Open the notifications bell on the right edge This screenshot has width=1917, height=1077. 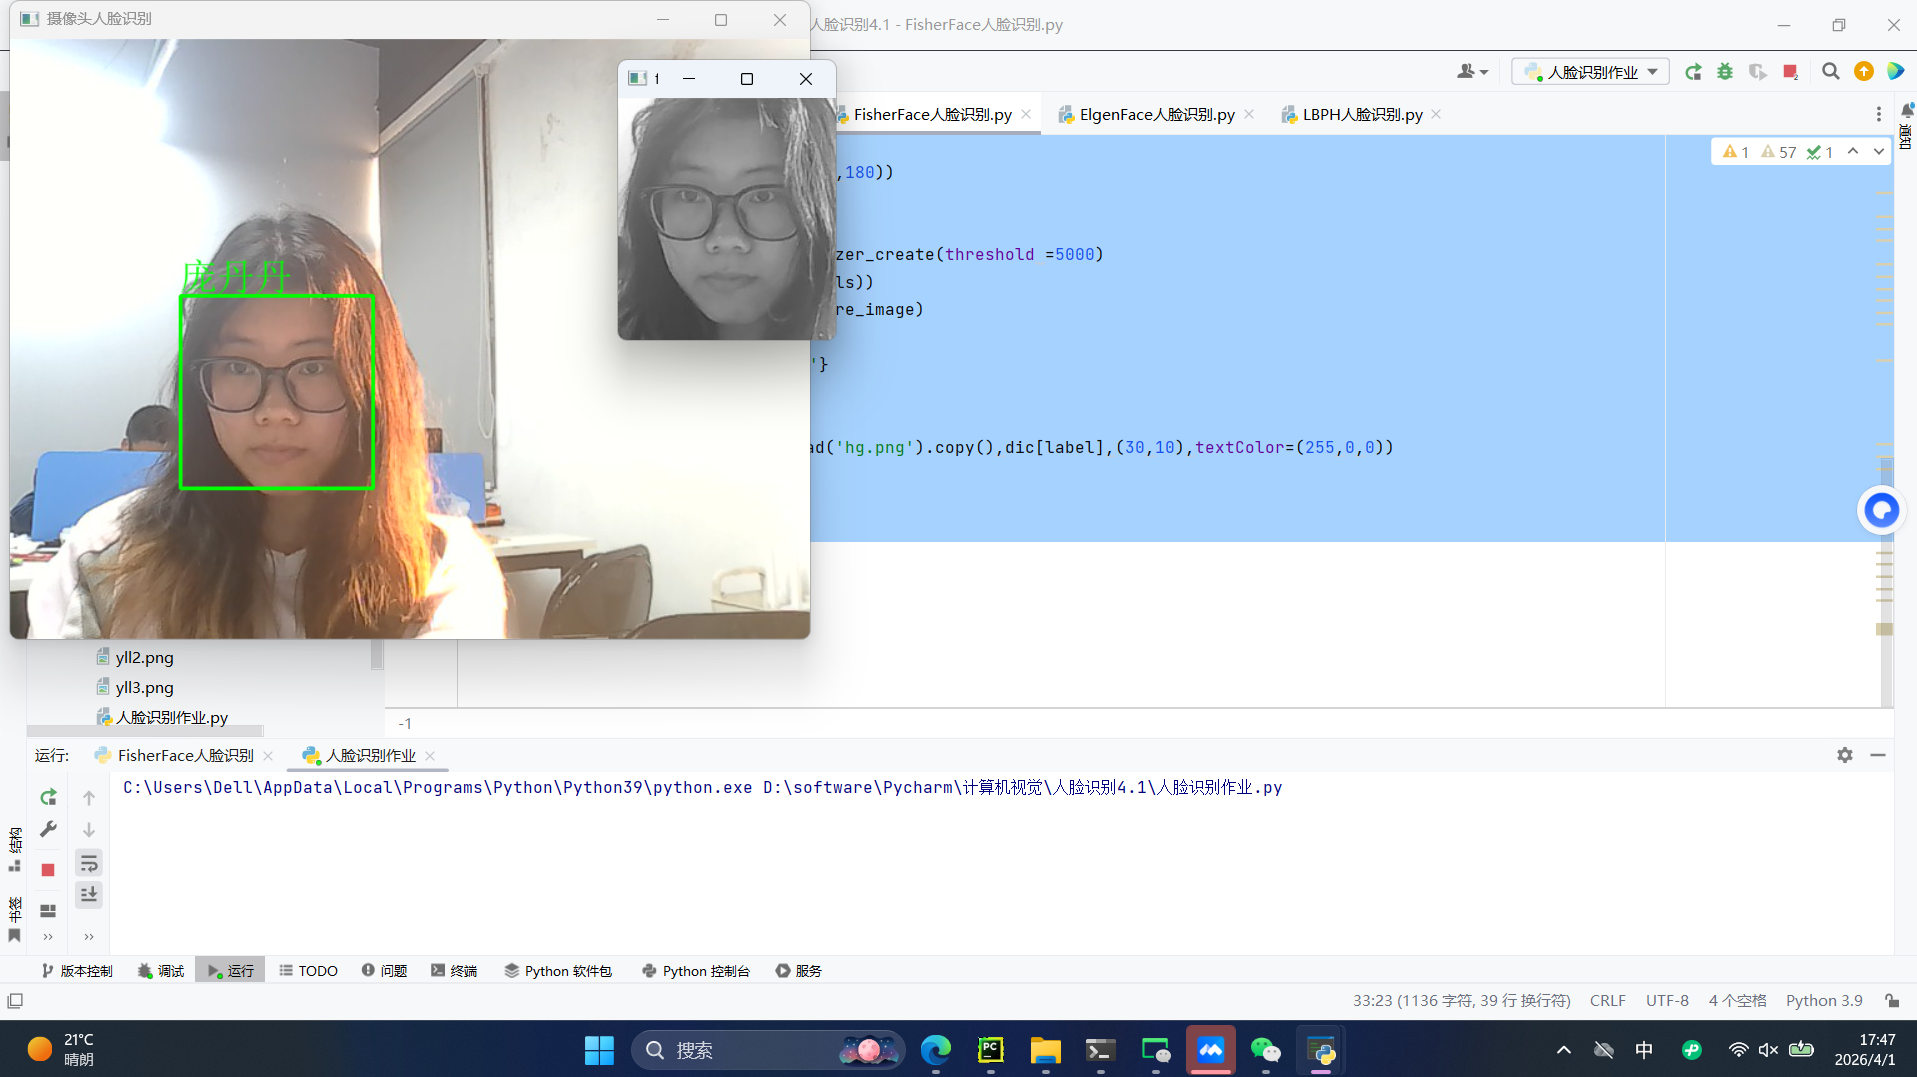[1907, 110]
